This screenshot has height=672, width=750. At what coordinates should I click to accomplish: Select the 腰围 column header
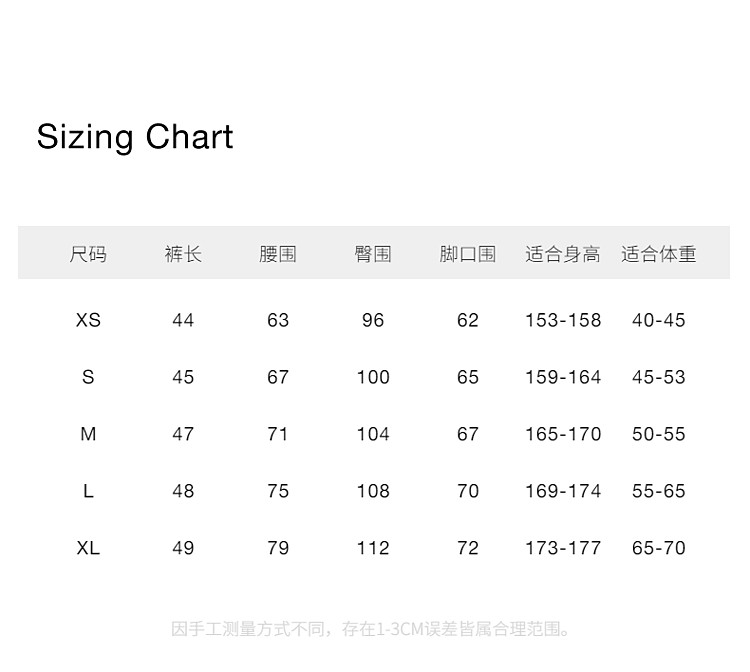(x=278, y=254)
